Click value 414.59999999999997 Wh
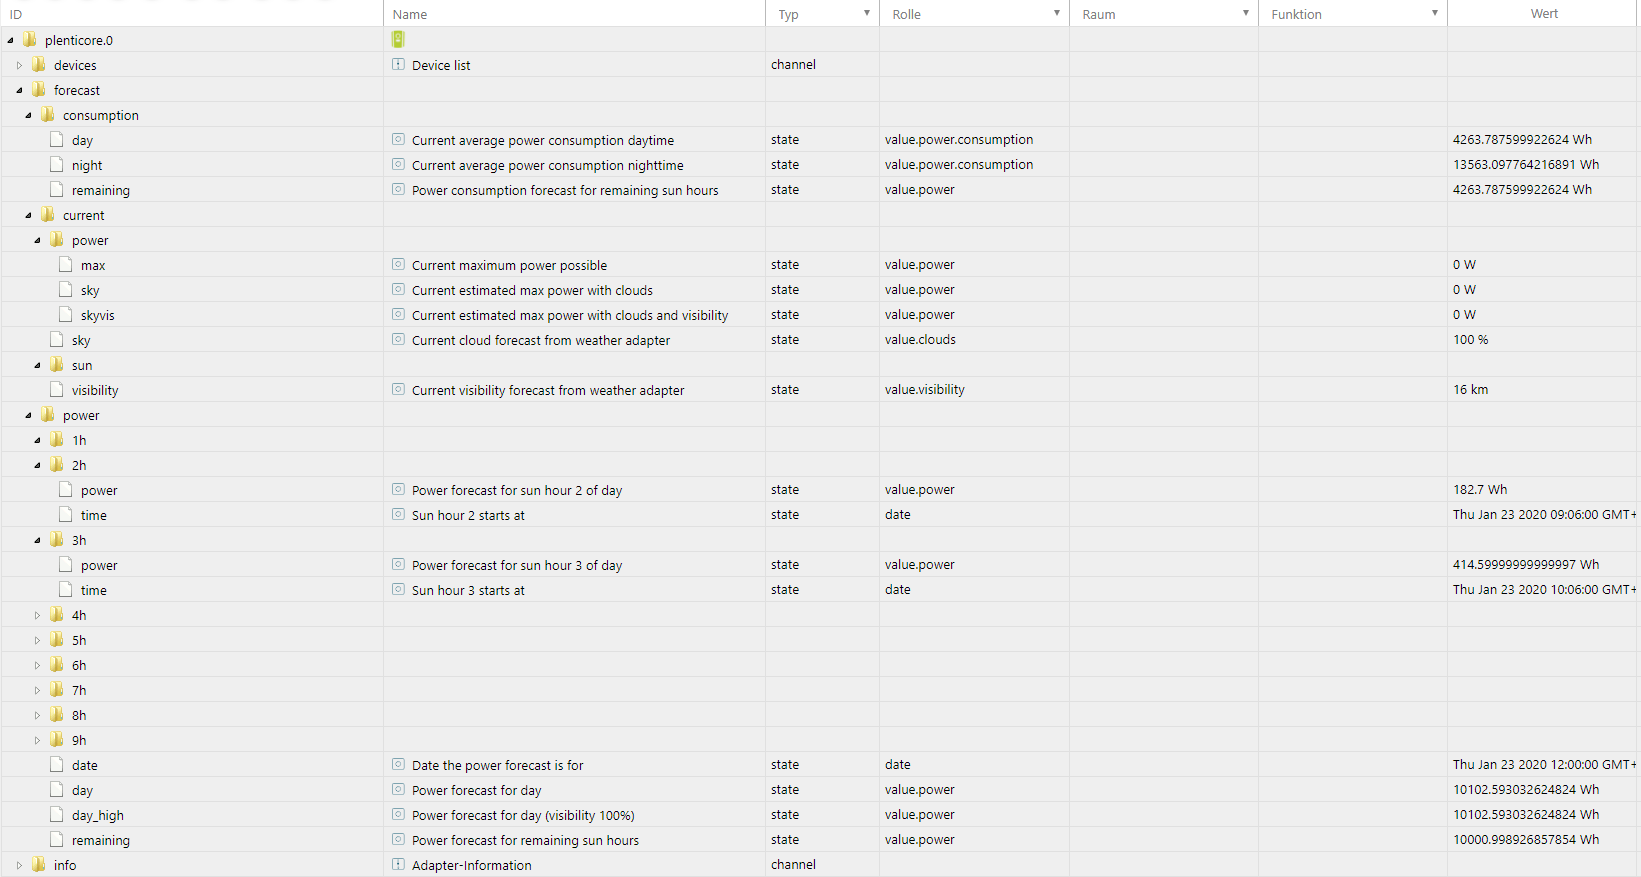1641x877 pixels. [1526, 564]
